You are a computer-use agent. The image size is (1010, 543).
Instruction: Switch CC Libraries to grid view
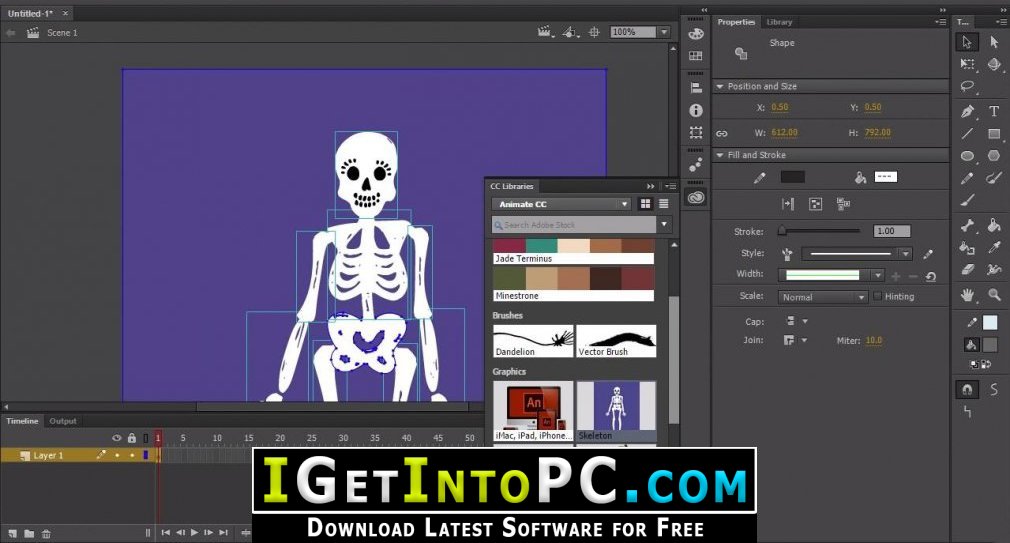[645, 204]
